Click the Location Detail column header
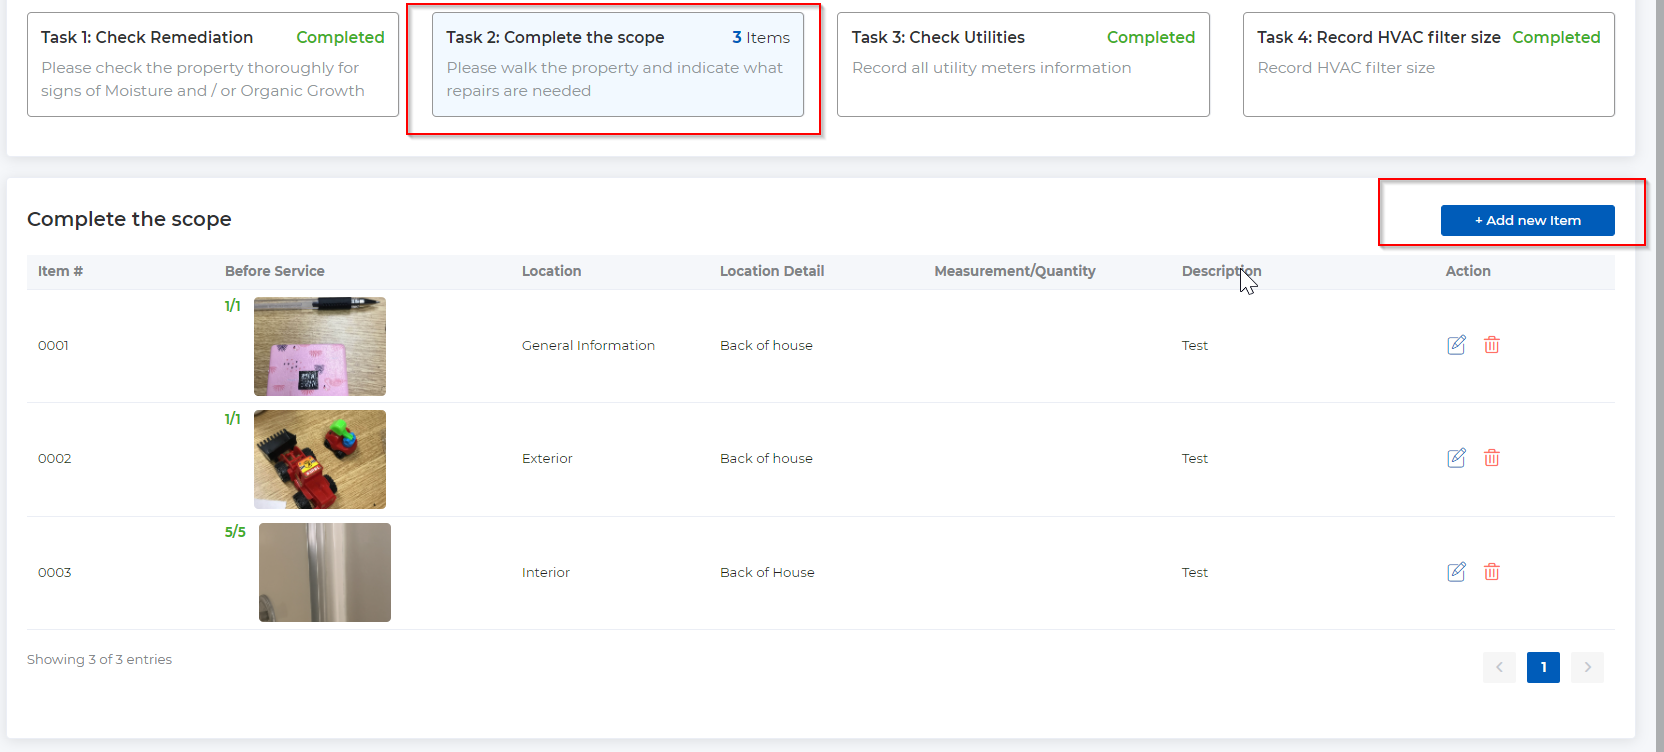Viewport: 1664px width, 752px height. point(772,271)
